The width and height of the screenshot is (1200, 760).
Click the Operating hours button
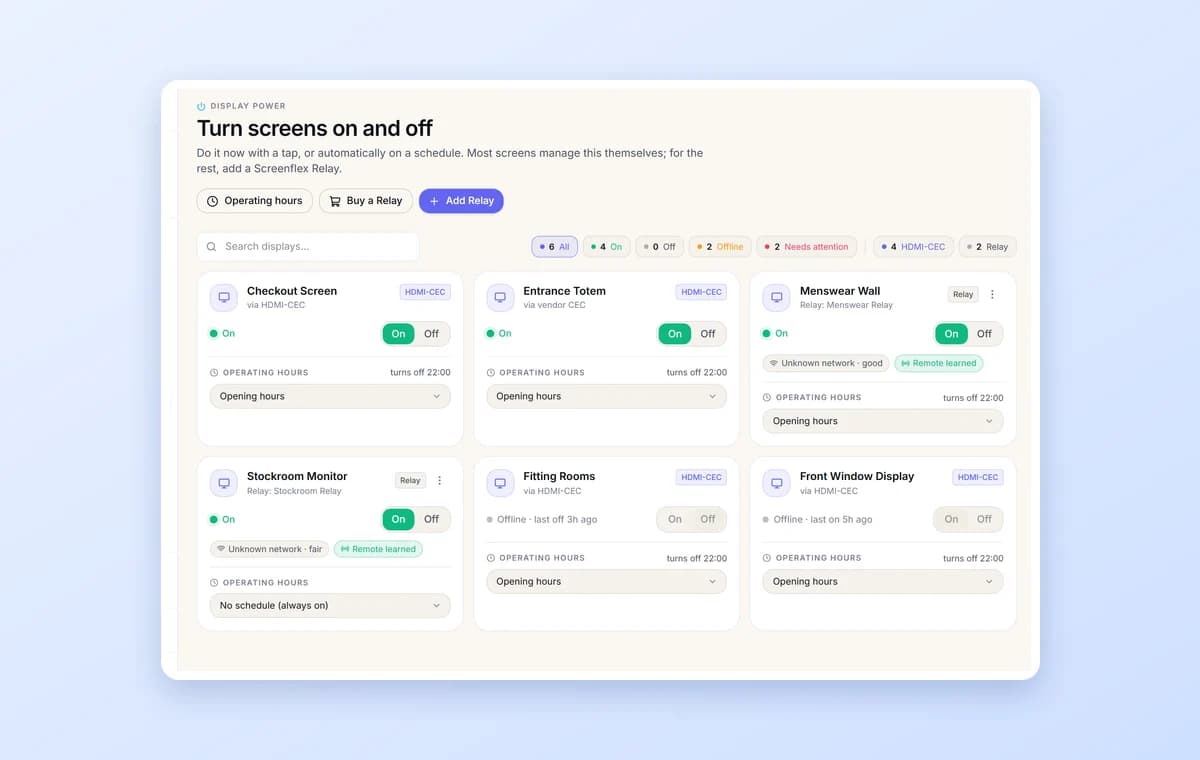[254, 201]
